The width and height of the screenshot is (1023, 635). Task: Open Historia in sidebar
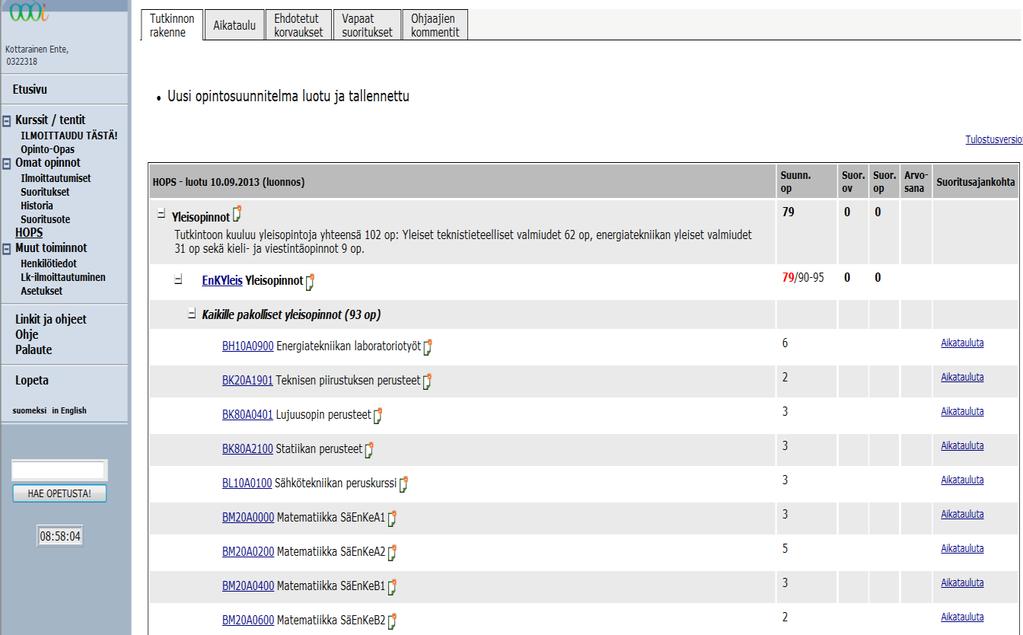point(37,206)
